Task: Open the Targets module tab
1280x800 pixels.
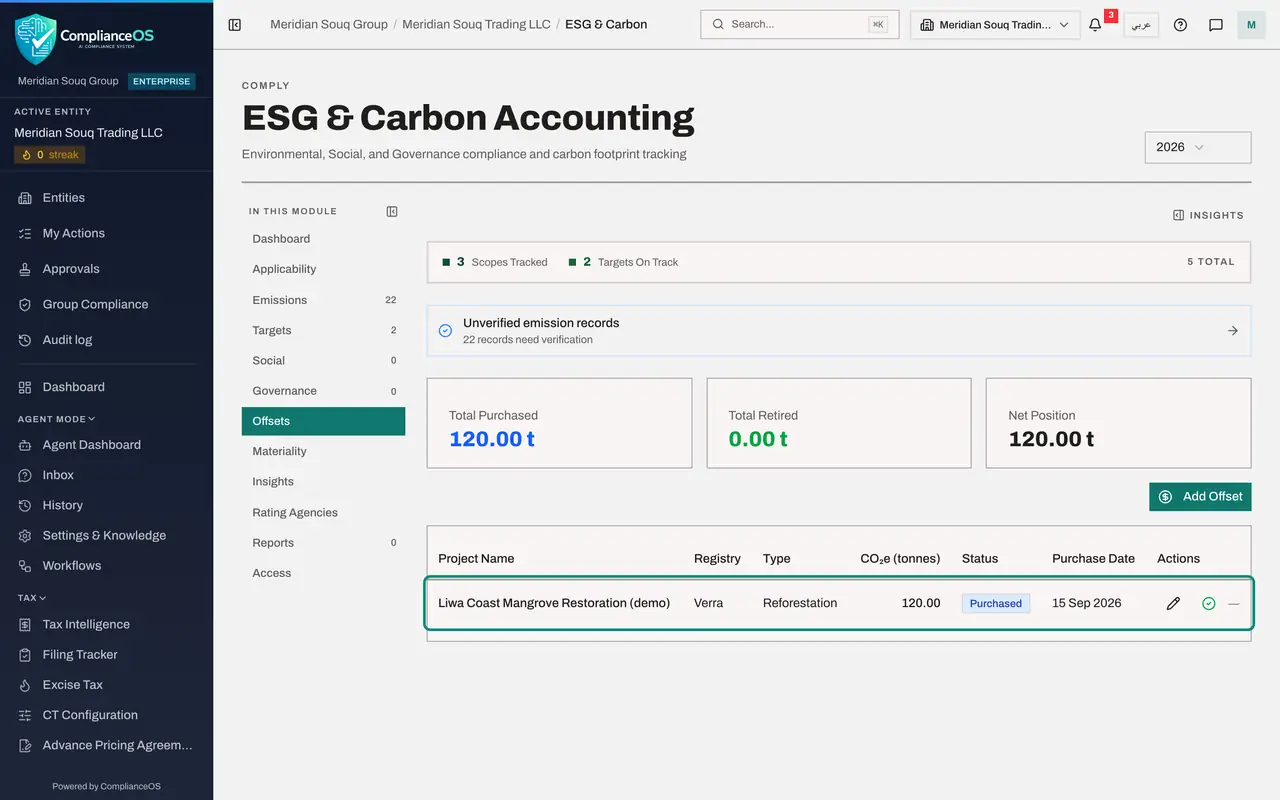Action: point(323,330)
